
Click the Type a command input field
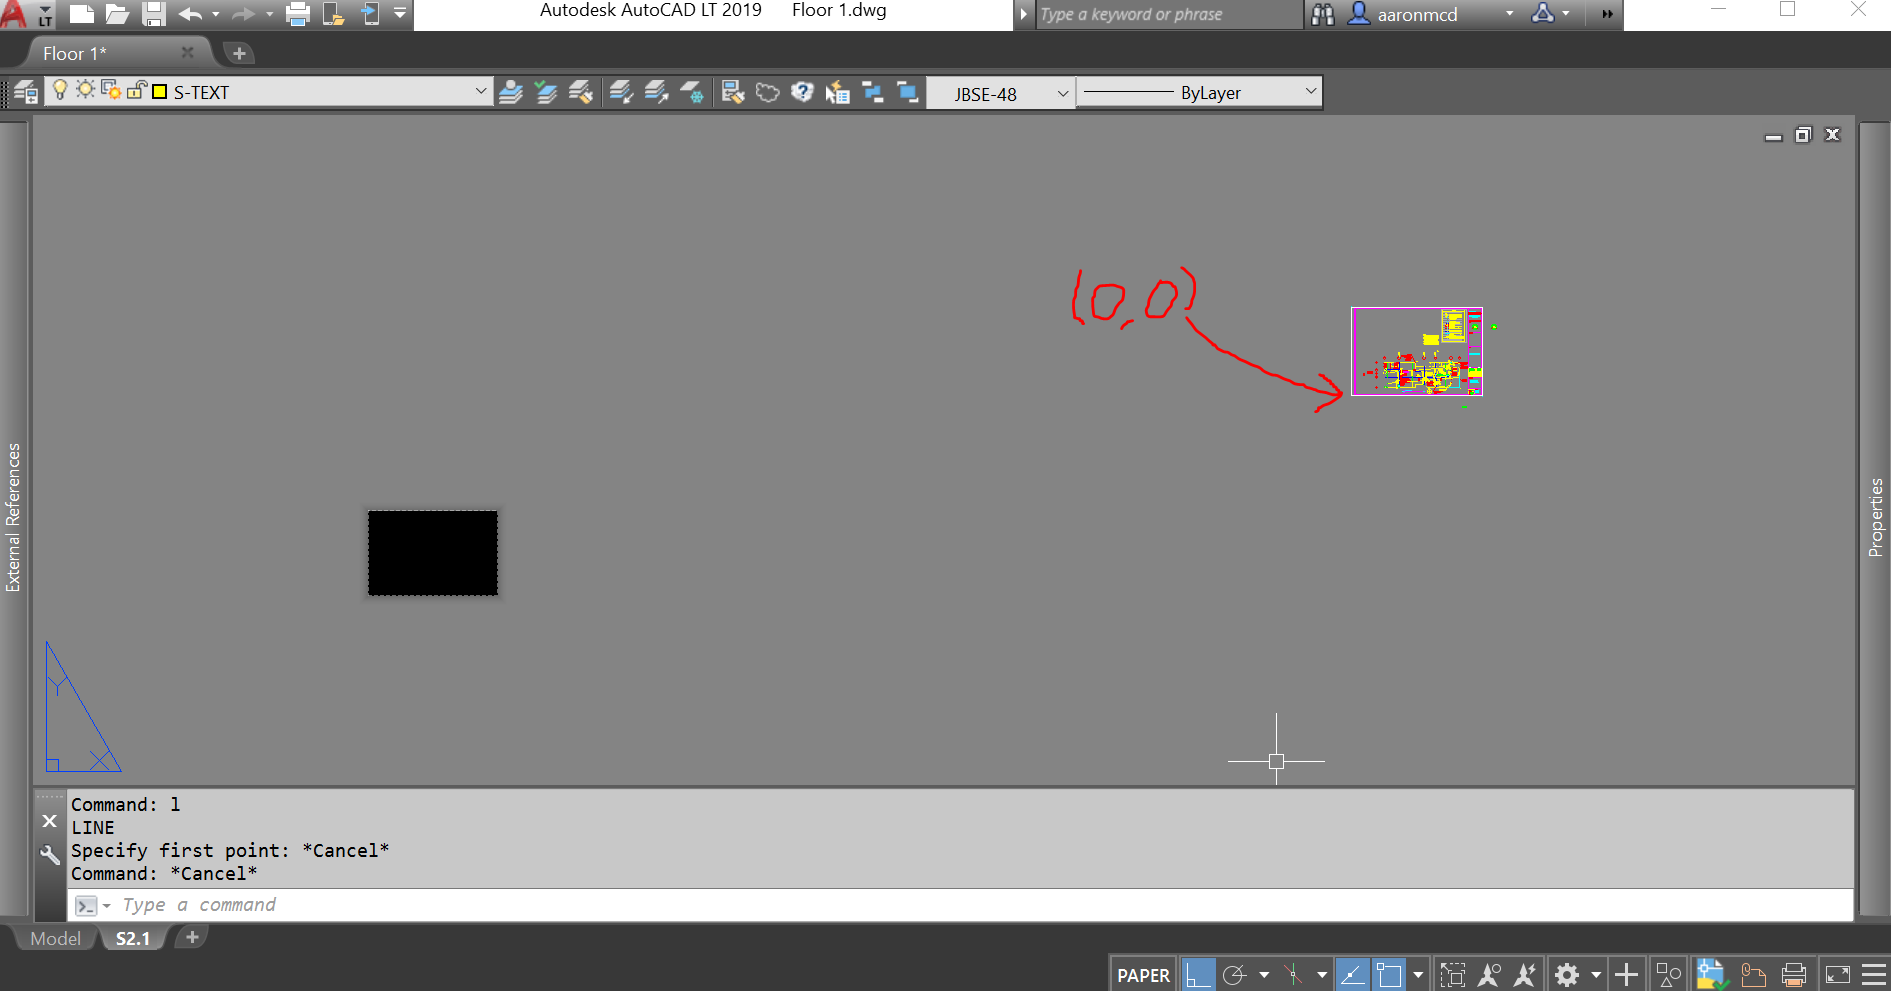[960, 905]
